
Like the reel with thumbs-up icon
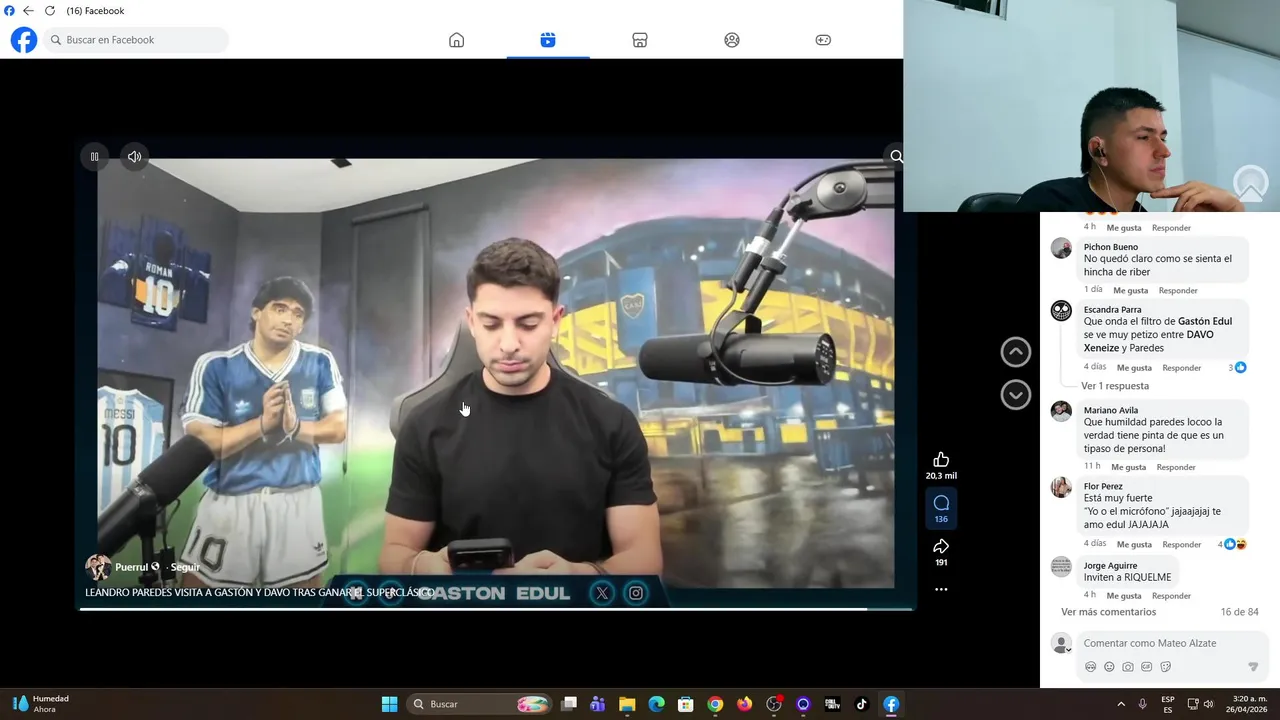click(x=941, y=460)
